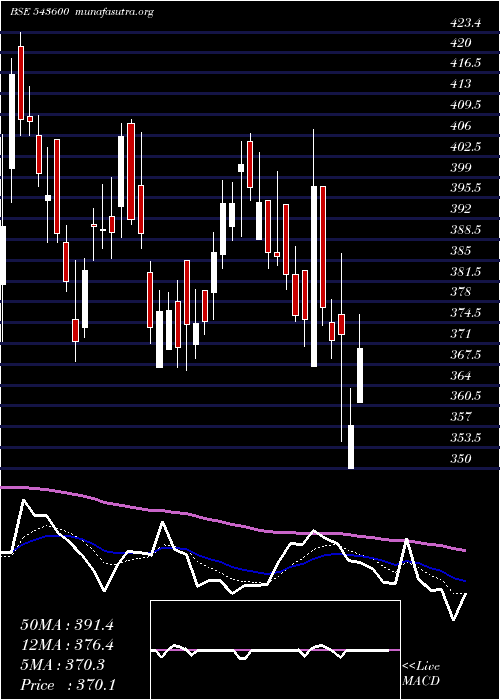Click the 416.5 price axis label

(x=466, y=63)
